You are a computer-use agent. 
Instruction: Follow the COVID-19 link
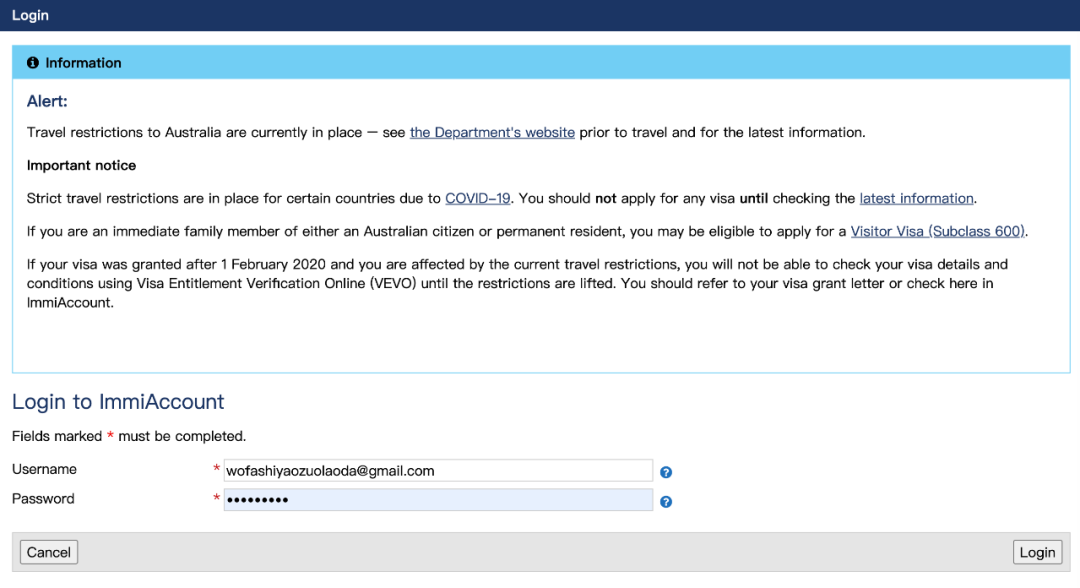(x=478, y=198)
